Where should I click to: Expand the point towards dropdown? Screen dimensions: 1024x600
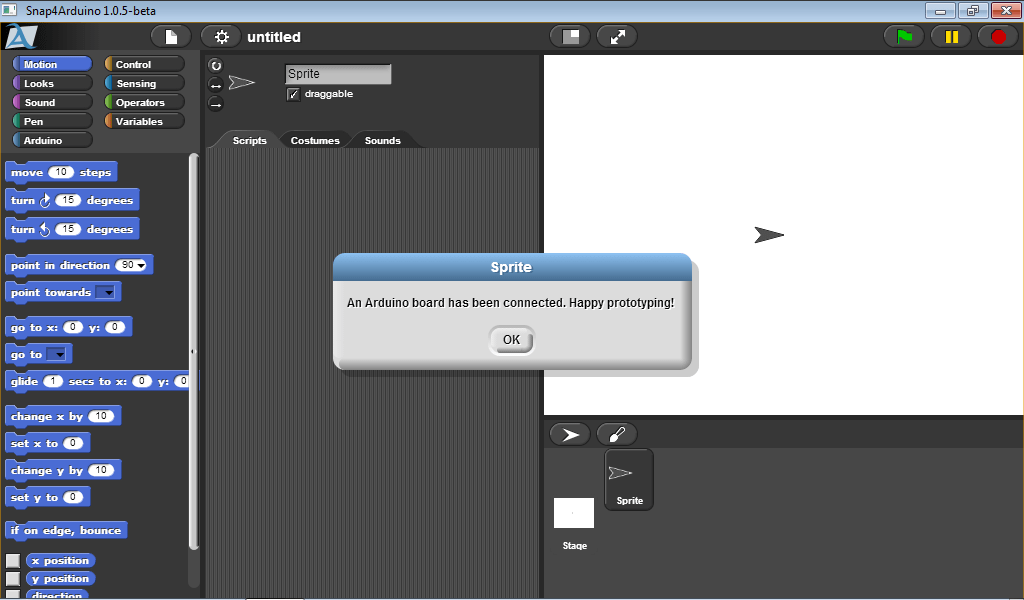[x=106, y=293]
